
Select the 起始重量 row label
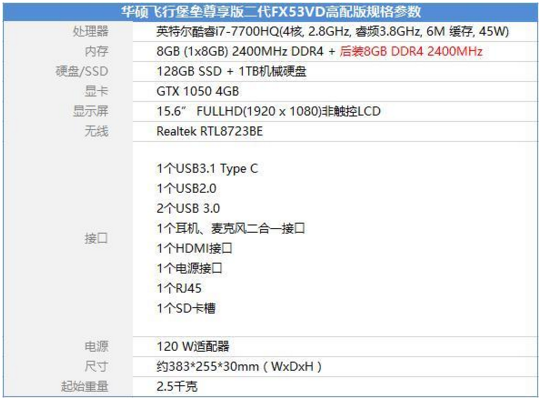click(85, 386)
